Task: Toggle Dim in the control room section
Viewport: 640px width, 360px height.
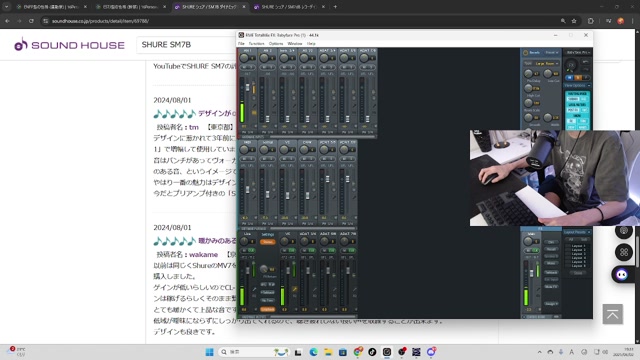Action: coord(551,242)
